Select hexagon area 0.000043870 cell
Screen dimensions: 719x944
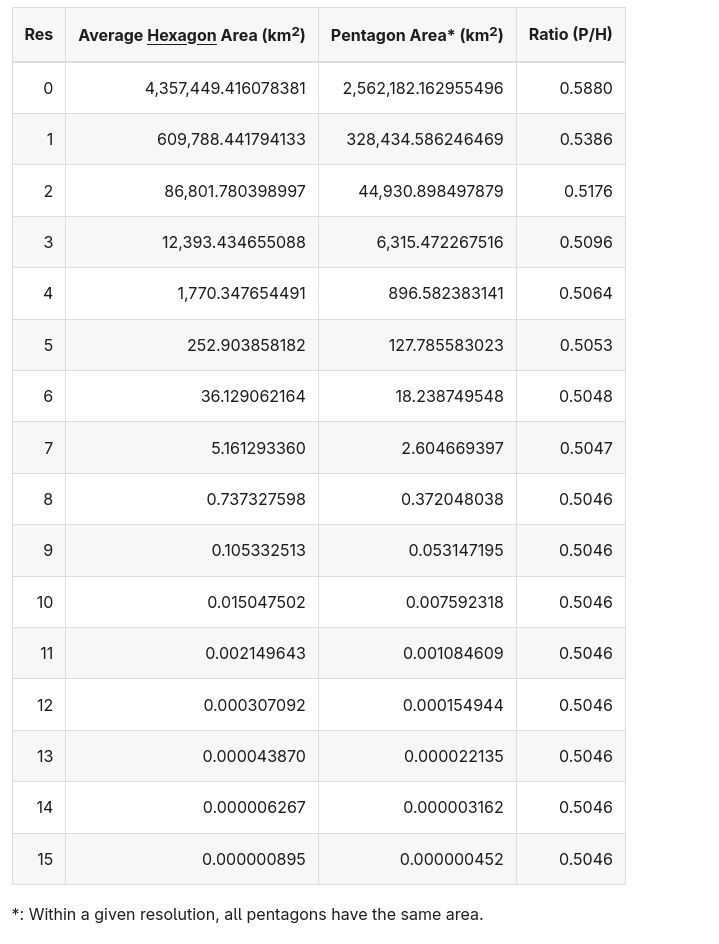[254, 756]
